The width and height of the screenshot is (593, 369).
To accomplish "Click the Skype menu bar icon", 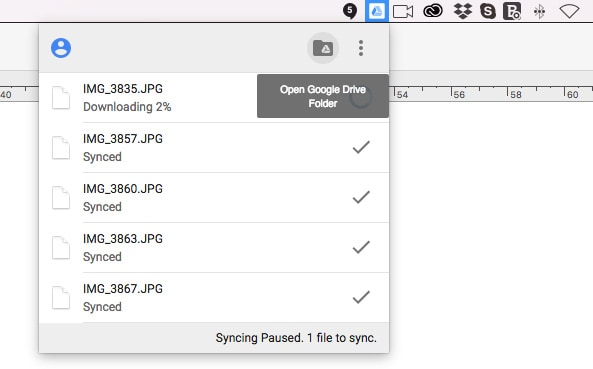I will coord(488,11).
